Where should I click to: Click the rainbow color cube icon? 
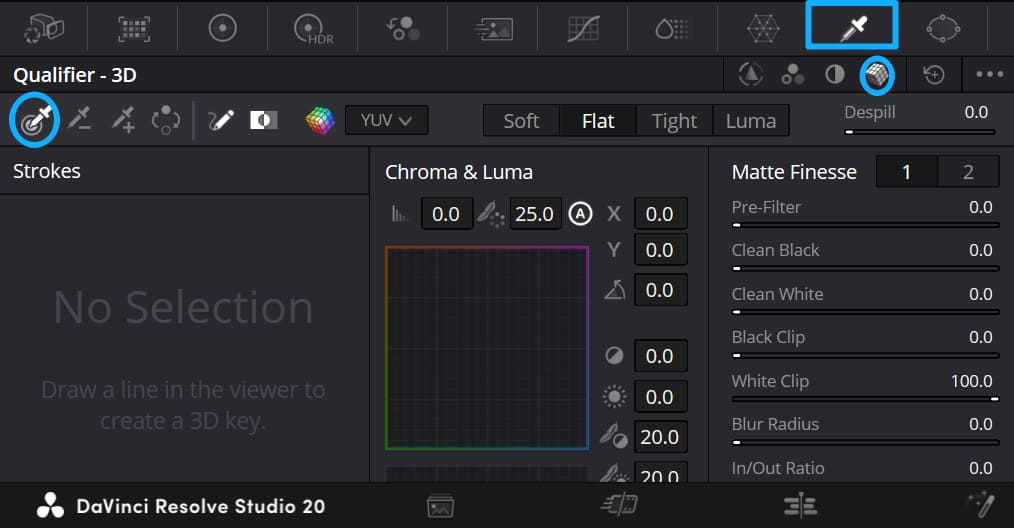click(x=320, y=120)
